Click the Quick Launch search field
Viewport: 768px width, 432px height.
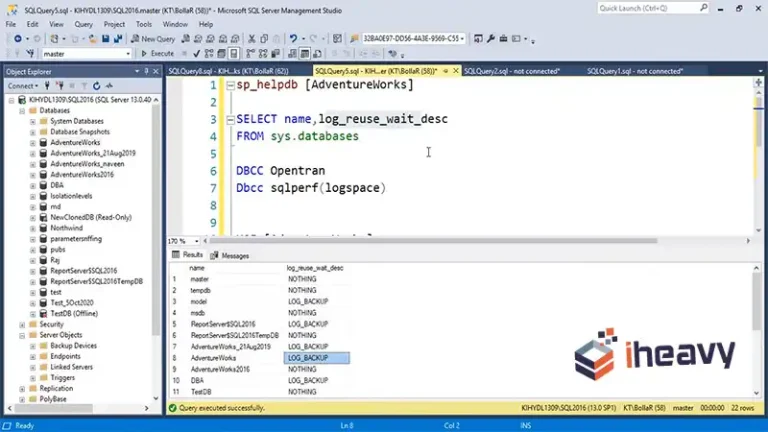click(652, 8)
